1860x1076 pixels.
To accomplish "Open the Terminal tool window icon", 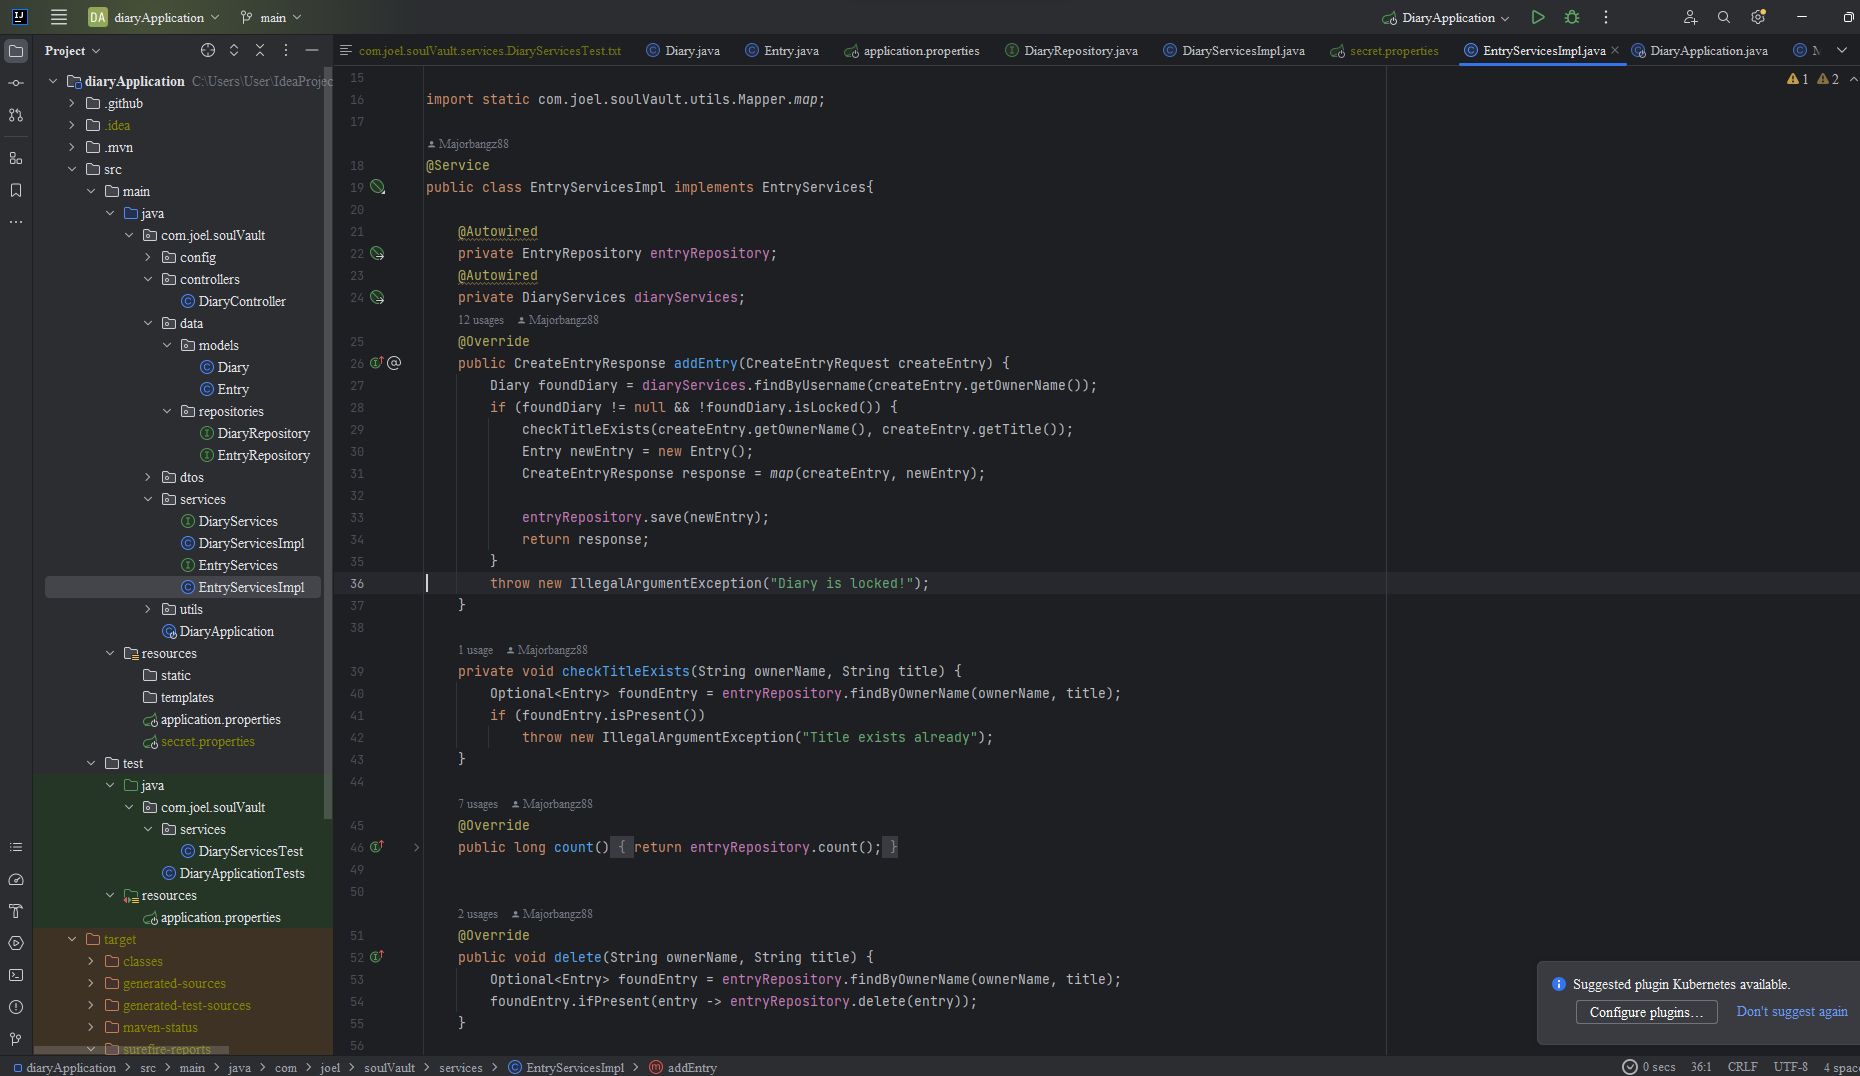I will tap(16, 975).
